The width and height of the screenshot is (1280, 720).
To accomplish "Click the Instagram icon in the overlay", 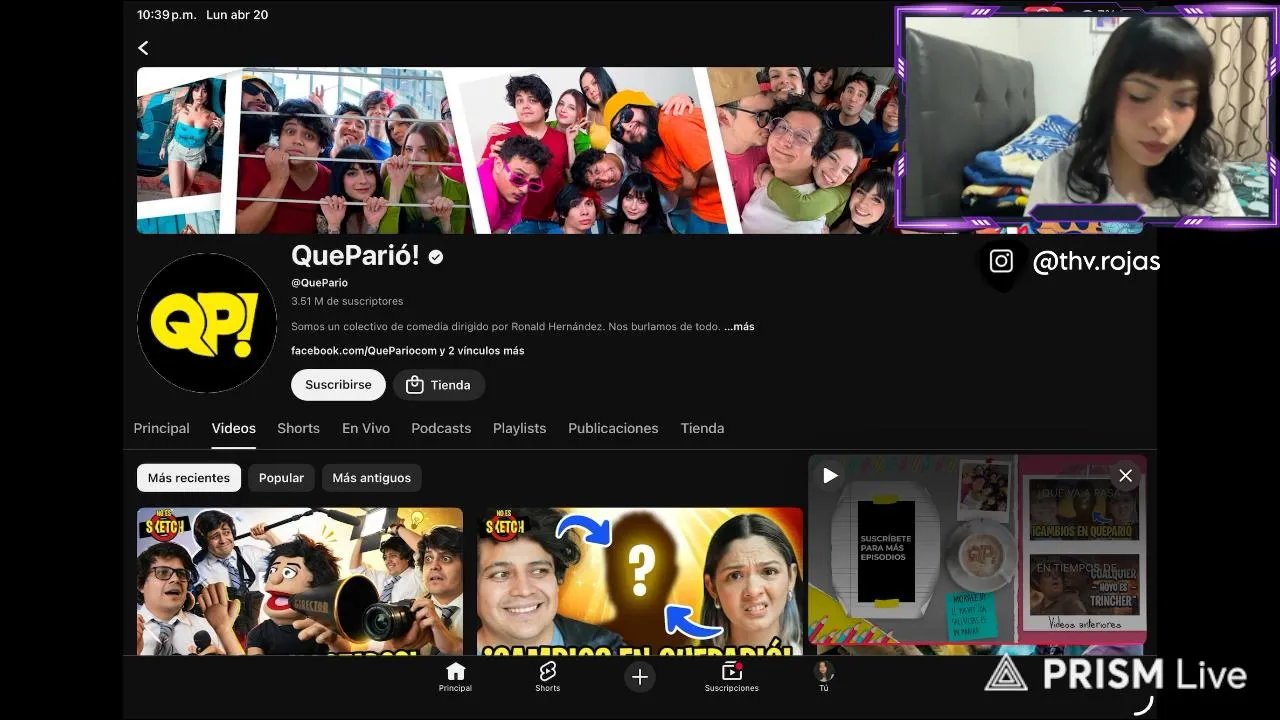I will click(x=1001, y=262).
